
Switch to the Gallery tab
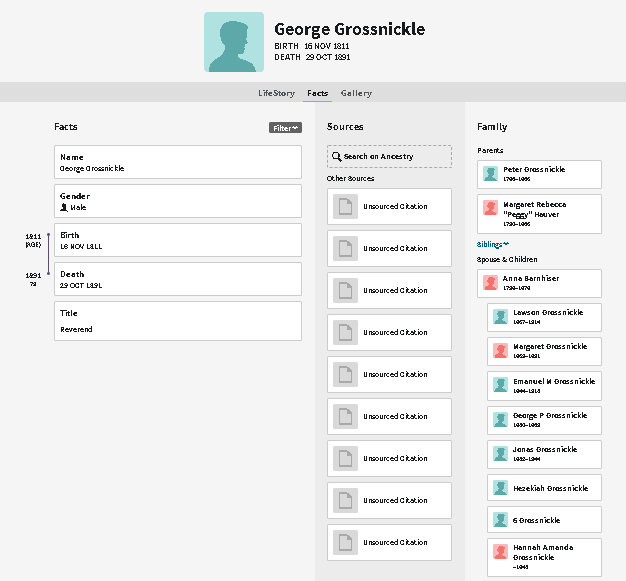[x=356, y=93]
